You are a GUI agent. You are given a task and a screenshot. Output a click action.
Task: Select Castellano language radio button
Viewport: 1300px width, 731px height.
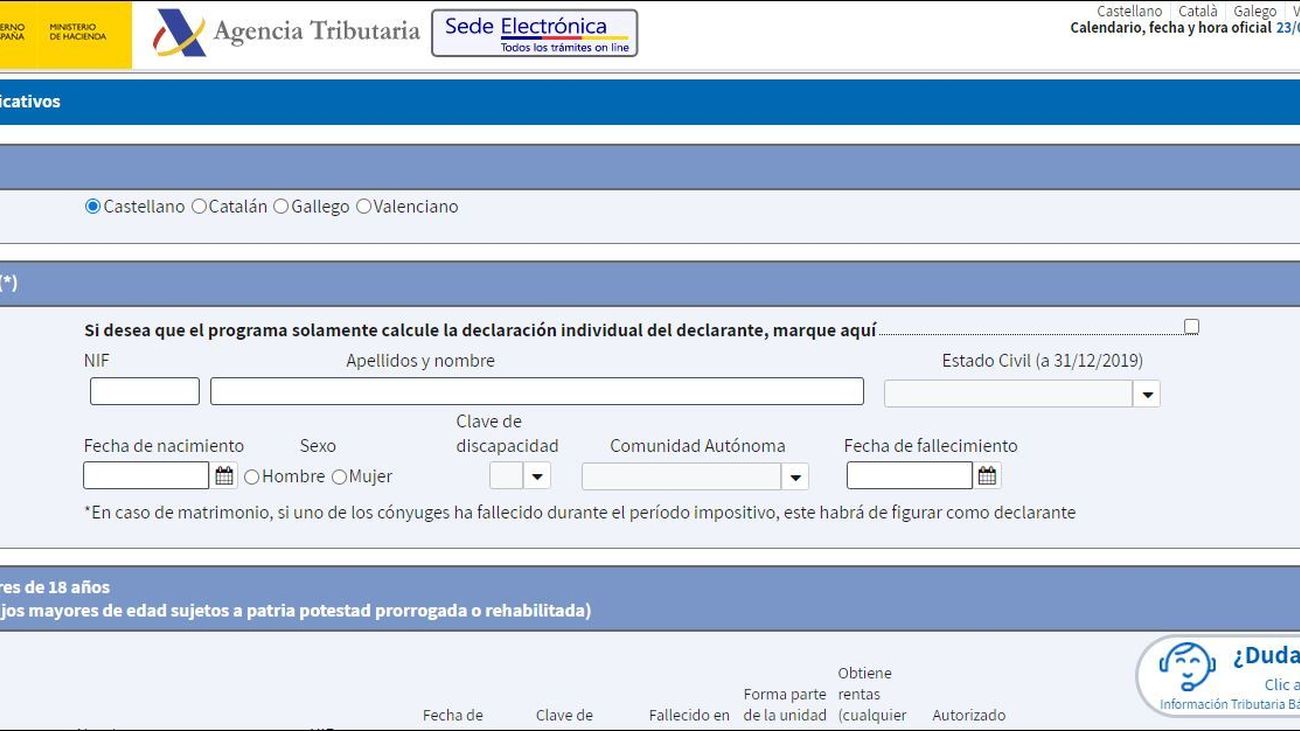[93, 207]
